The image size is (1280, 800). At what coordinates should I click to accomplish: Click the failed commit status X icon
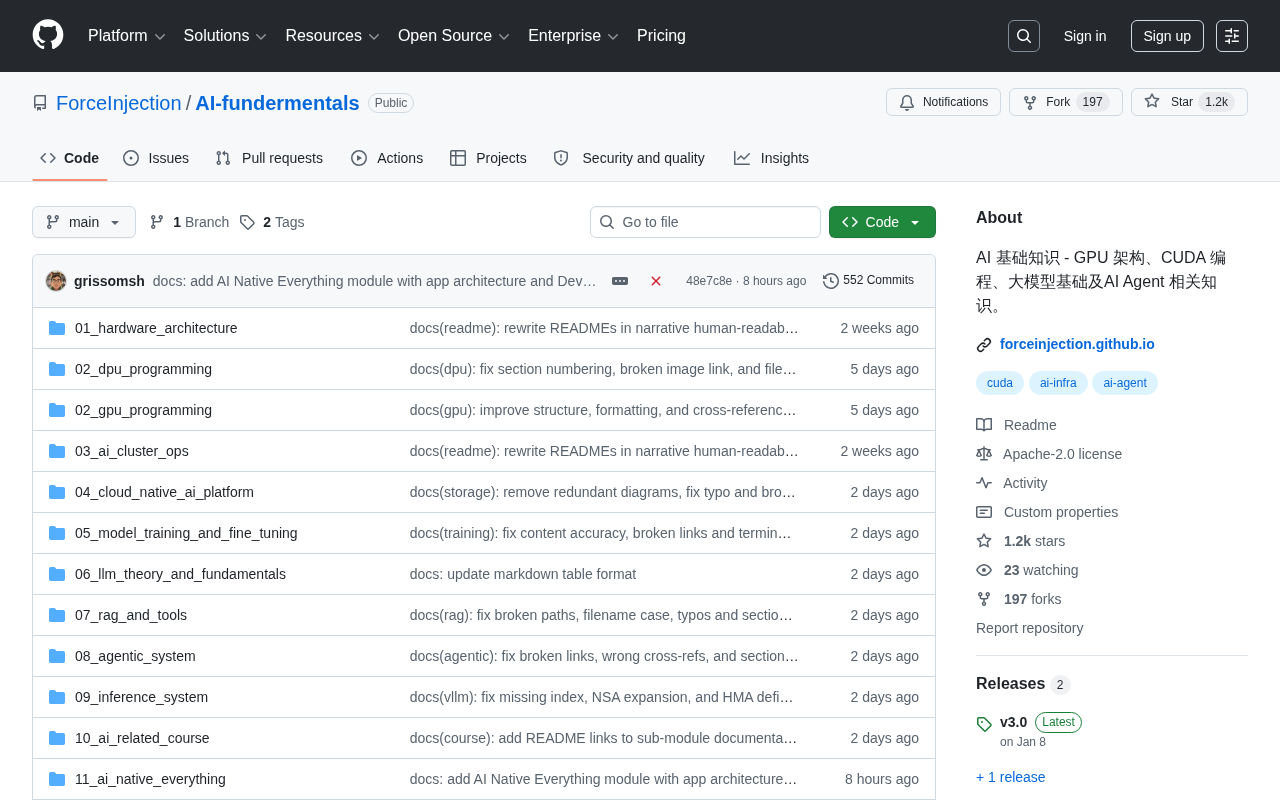[x=656, y=281]
